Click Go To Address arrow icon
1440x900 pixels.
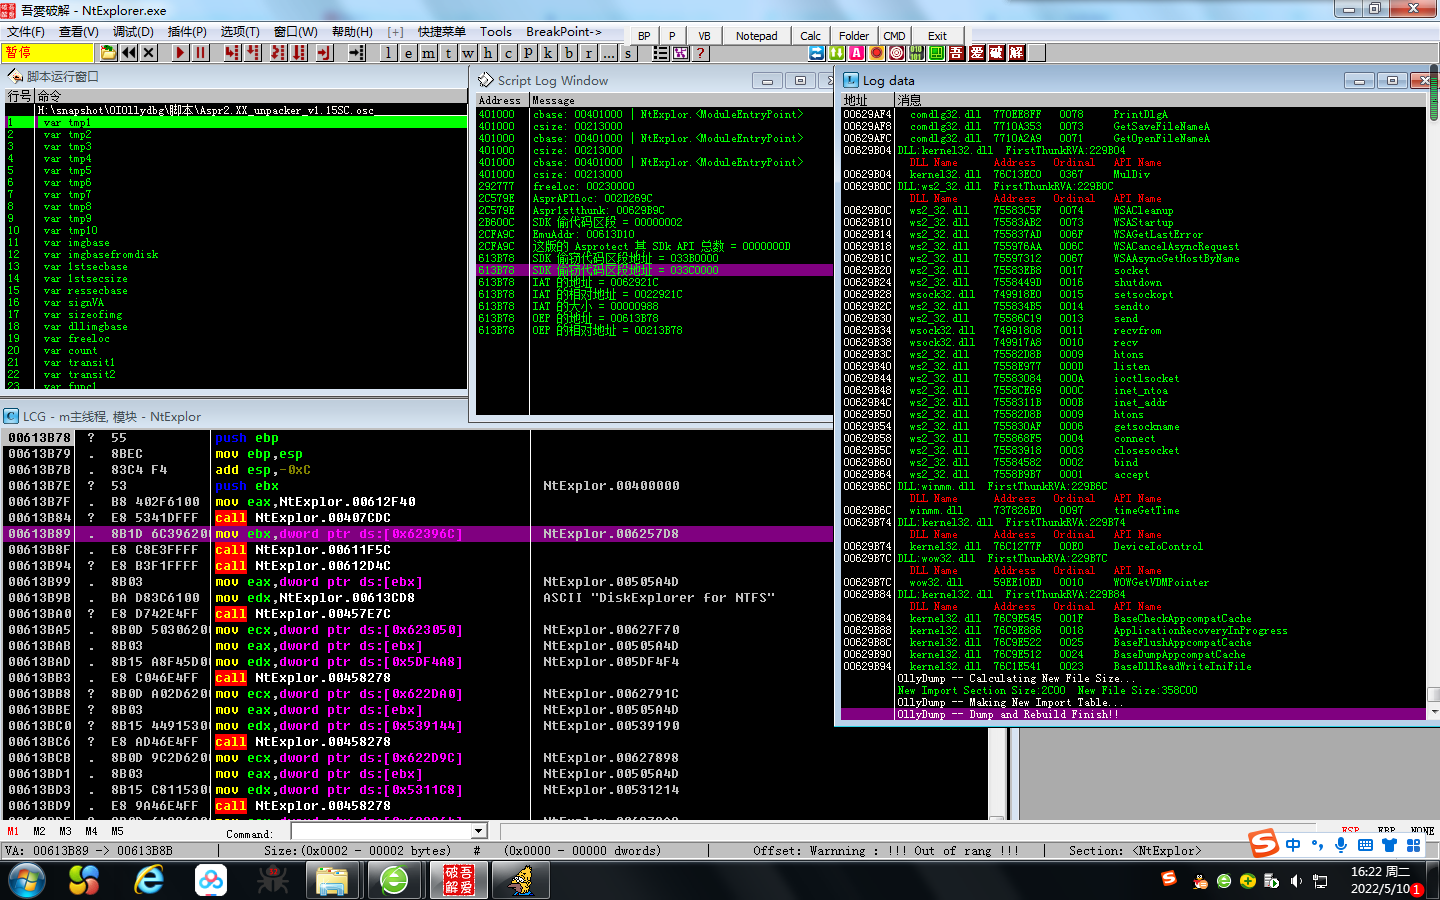point(356,53)
